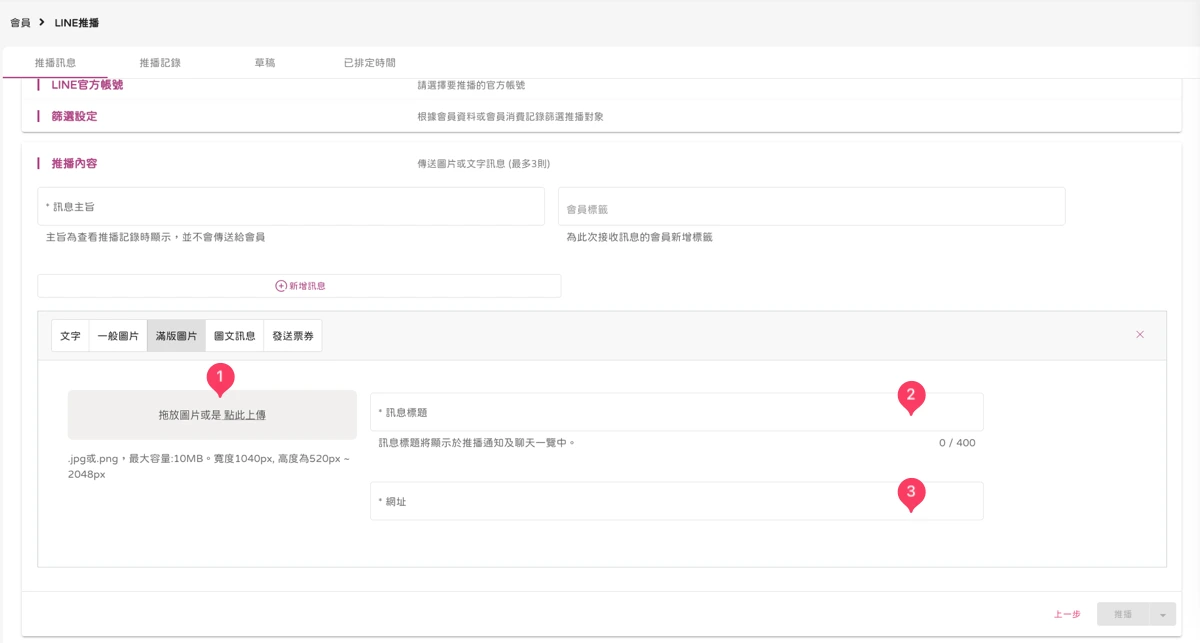This screenshot has height=643, width=1200.
Task: Choose the 一般圖片 message type
Action: pyautogui.click(x=118, y=336)
